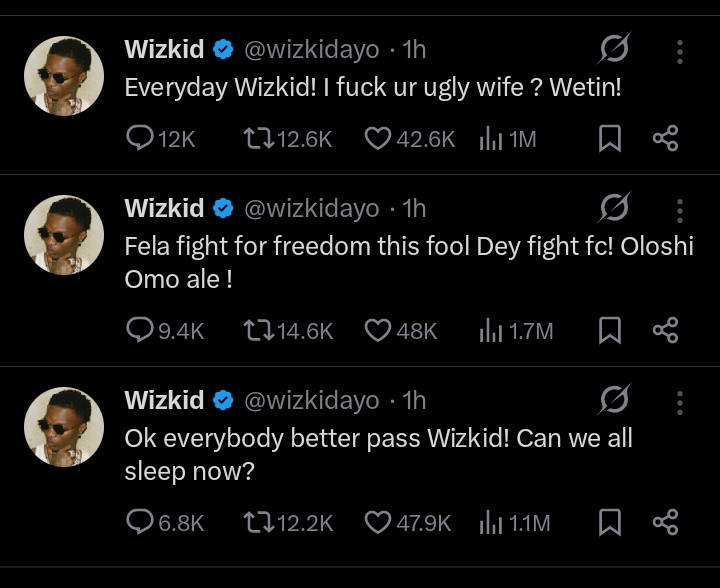Image resolution: width=720 pixels, height=588 pixels.
Task: Open more options on the 'sleep now' tweet
Action: click(x=680, y=403)
